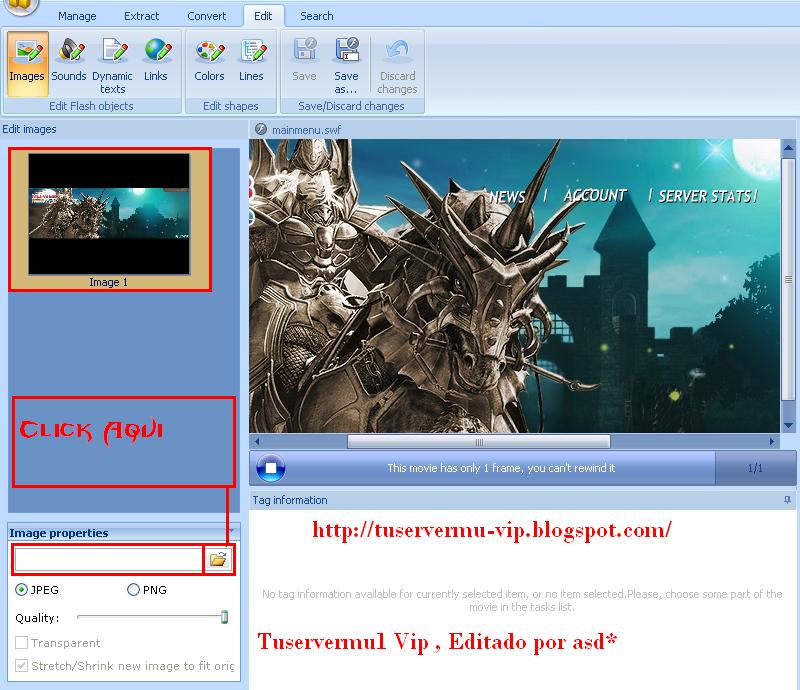
Task: Click the preview horizontal scroll right arrow
Action: [x=772, y=441]
